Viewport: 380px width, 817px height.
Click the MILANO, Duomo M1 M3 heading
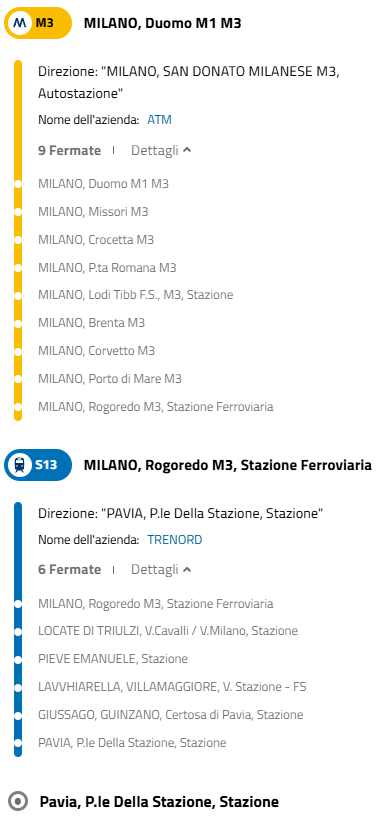[x=163, y=23]
